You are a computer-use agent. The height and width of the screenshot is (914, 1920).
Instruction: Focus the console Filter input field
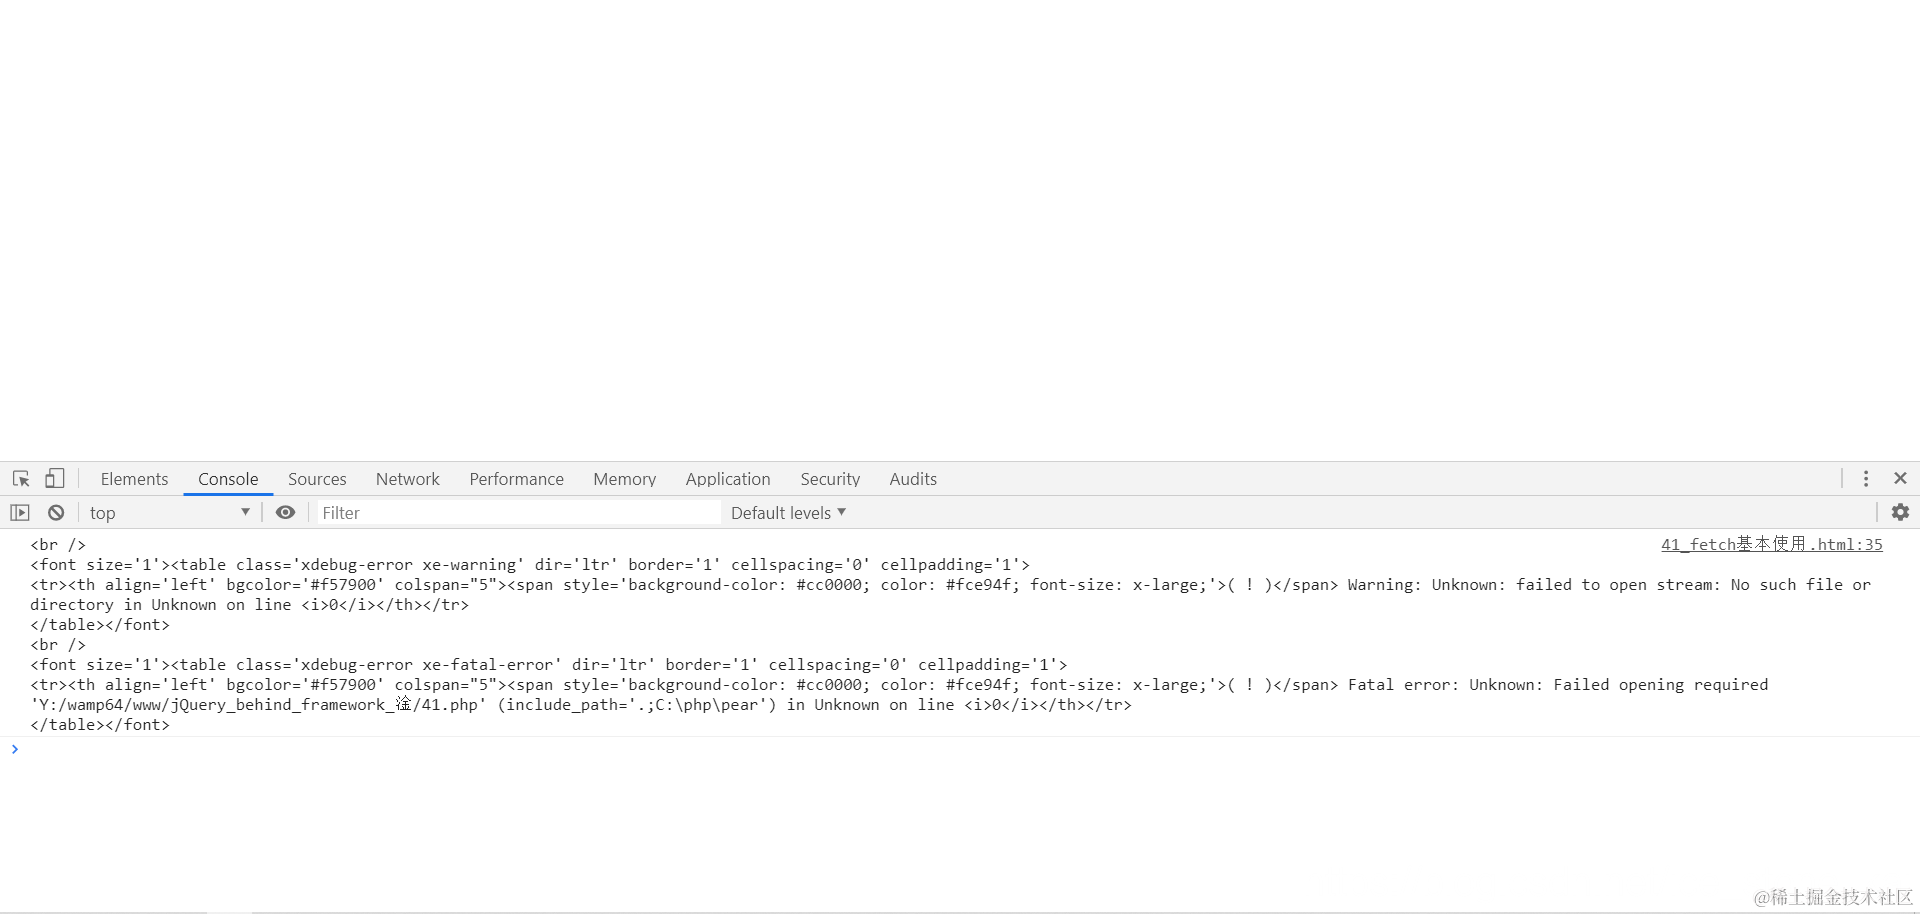(519, 513)
